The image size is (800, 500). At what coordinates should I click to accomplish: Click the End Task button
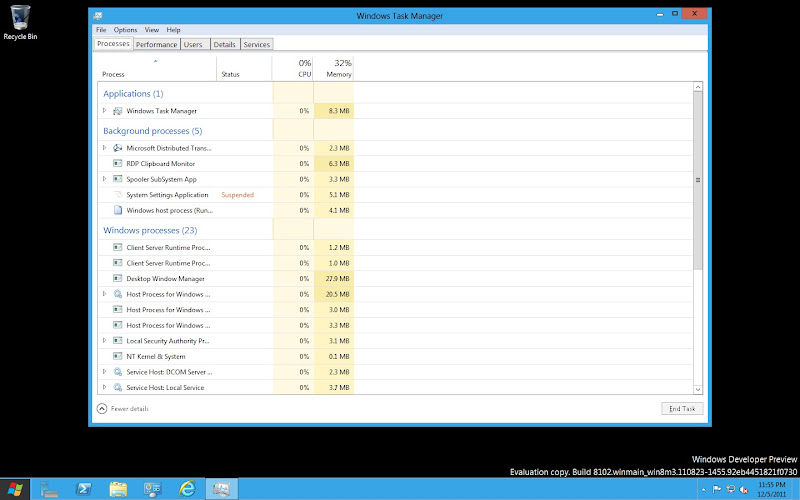682,409
